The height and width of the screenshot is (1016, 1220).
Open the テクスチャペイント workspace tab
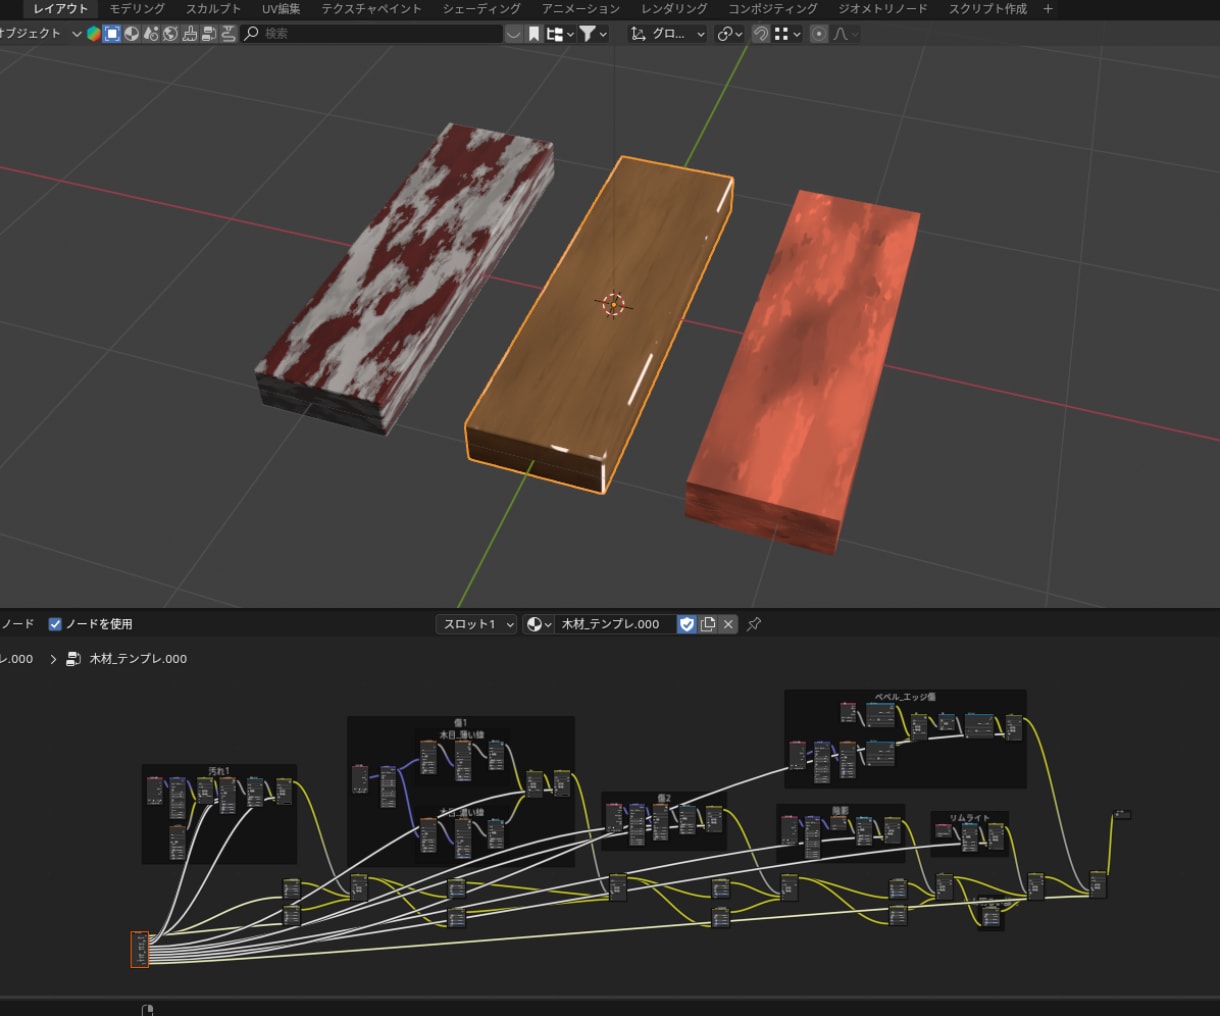click(371, 9)
